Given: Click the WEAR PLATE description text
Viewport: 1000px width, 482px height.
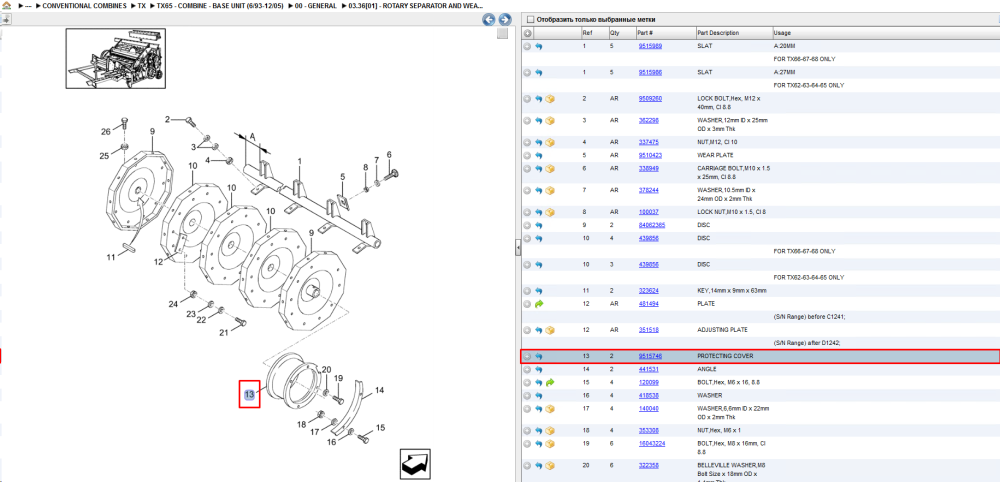Looking at the screenshot, I should point(716,156).
